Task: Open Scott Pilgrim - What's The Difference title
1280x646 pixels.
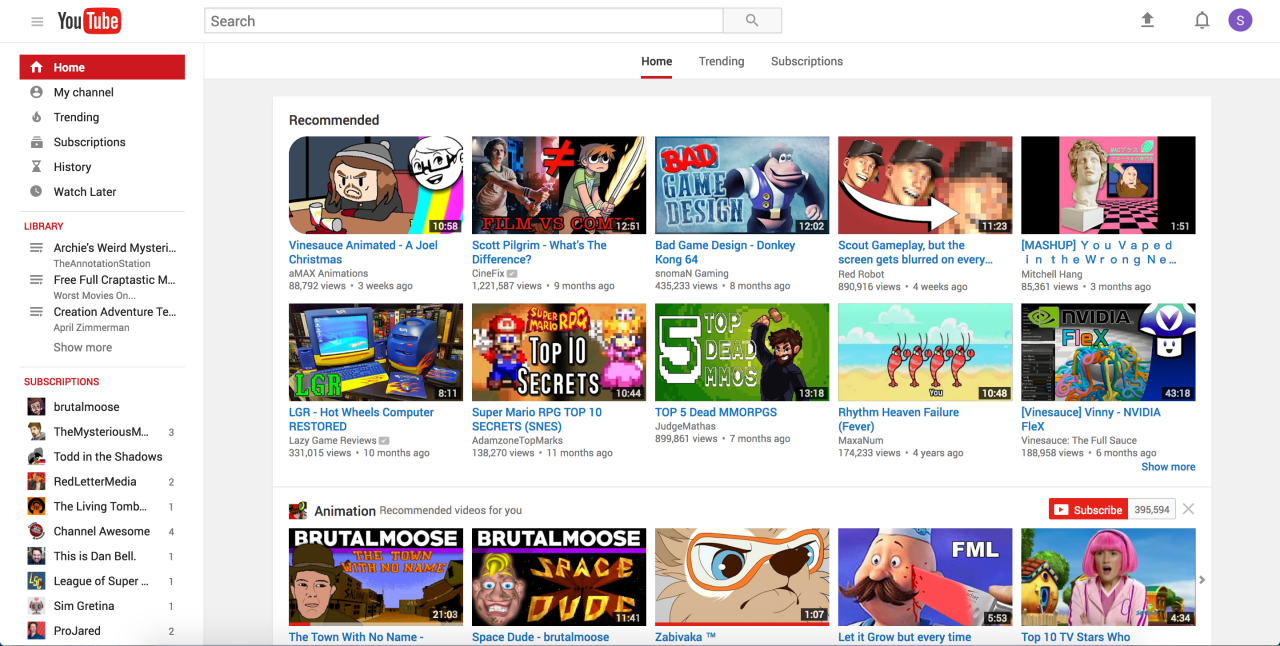Action: (539, 252)
